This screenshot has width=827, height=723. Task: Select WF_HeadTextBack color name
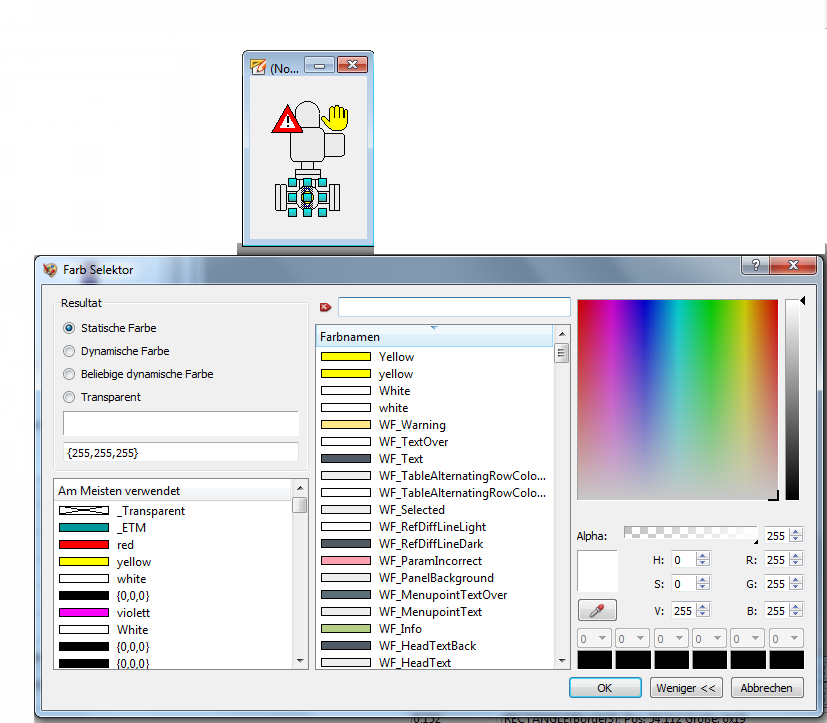pyautogui.click(x=434, y=646)
